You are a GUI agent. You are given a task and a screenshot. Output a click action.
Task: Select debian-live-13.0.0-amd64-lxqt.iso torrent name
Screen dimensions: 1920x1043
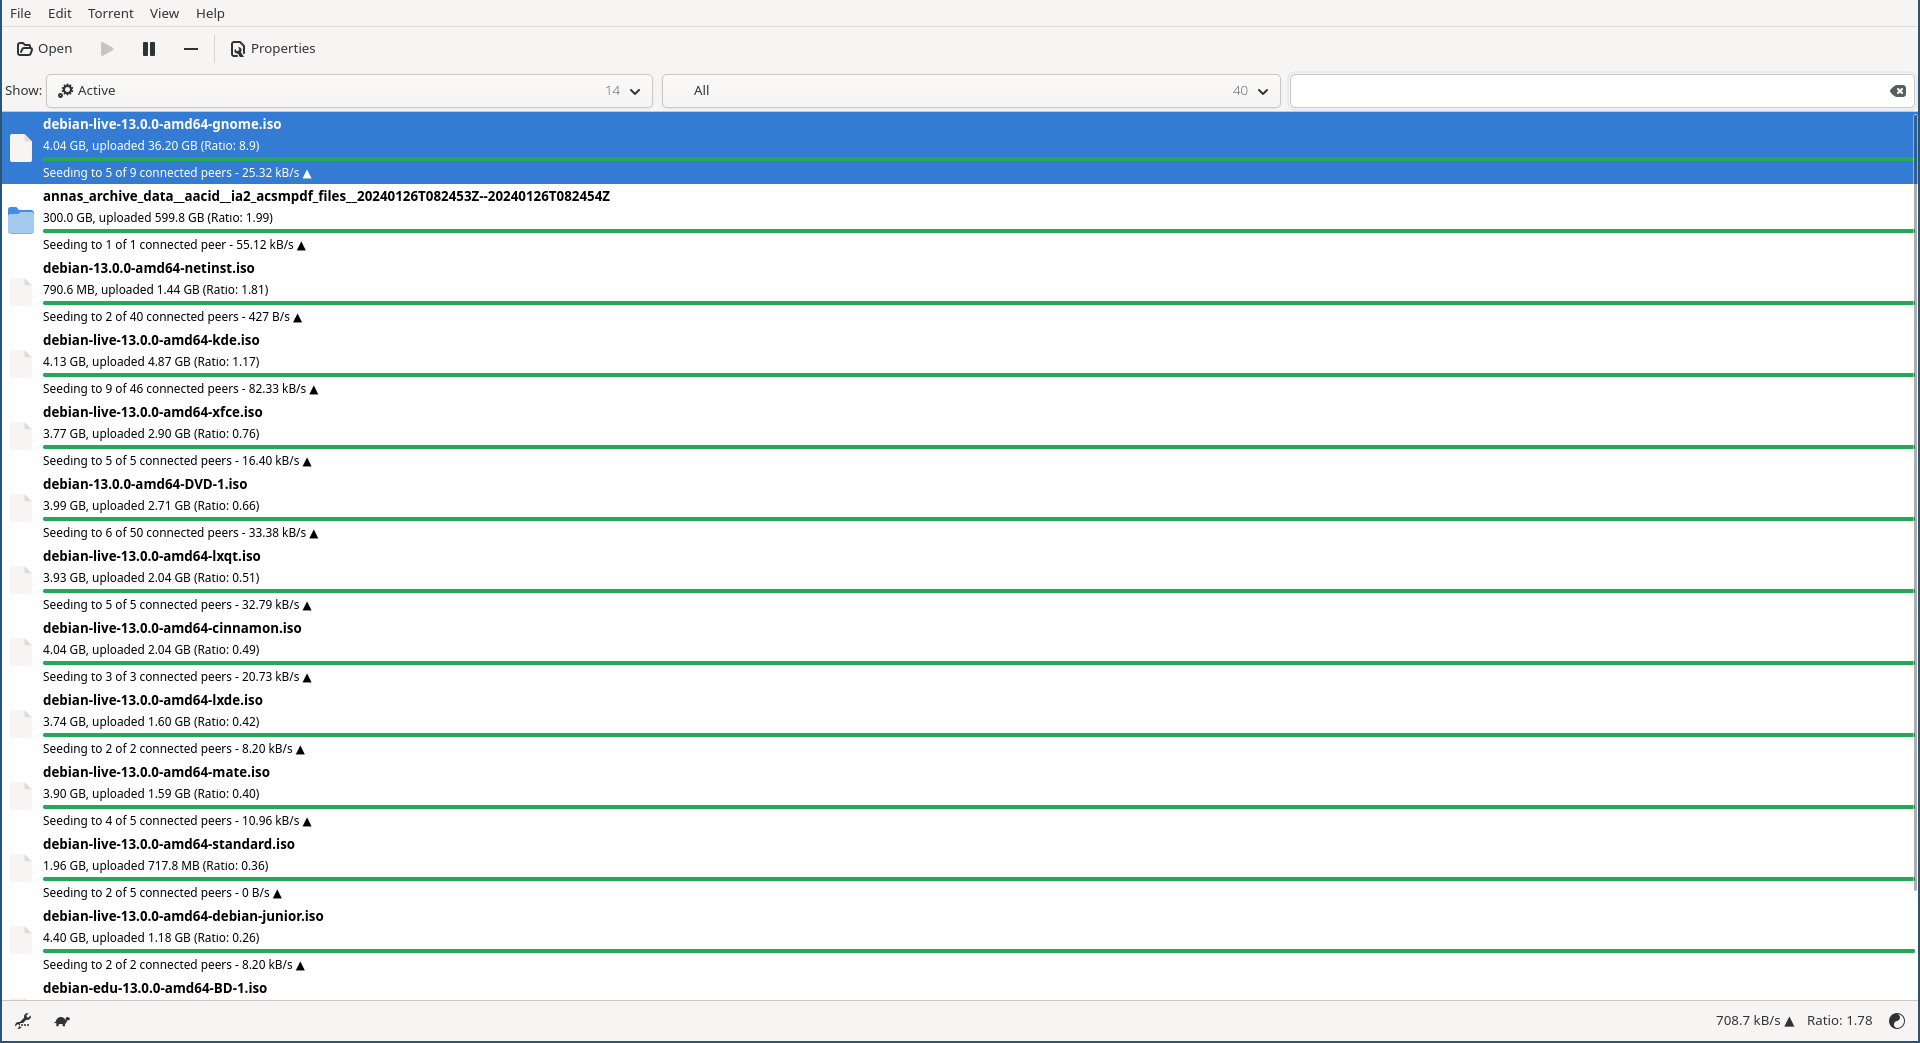click(152, 556)
